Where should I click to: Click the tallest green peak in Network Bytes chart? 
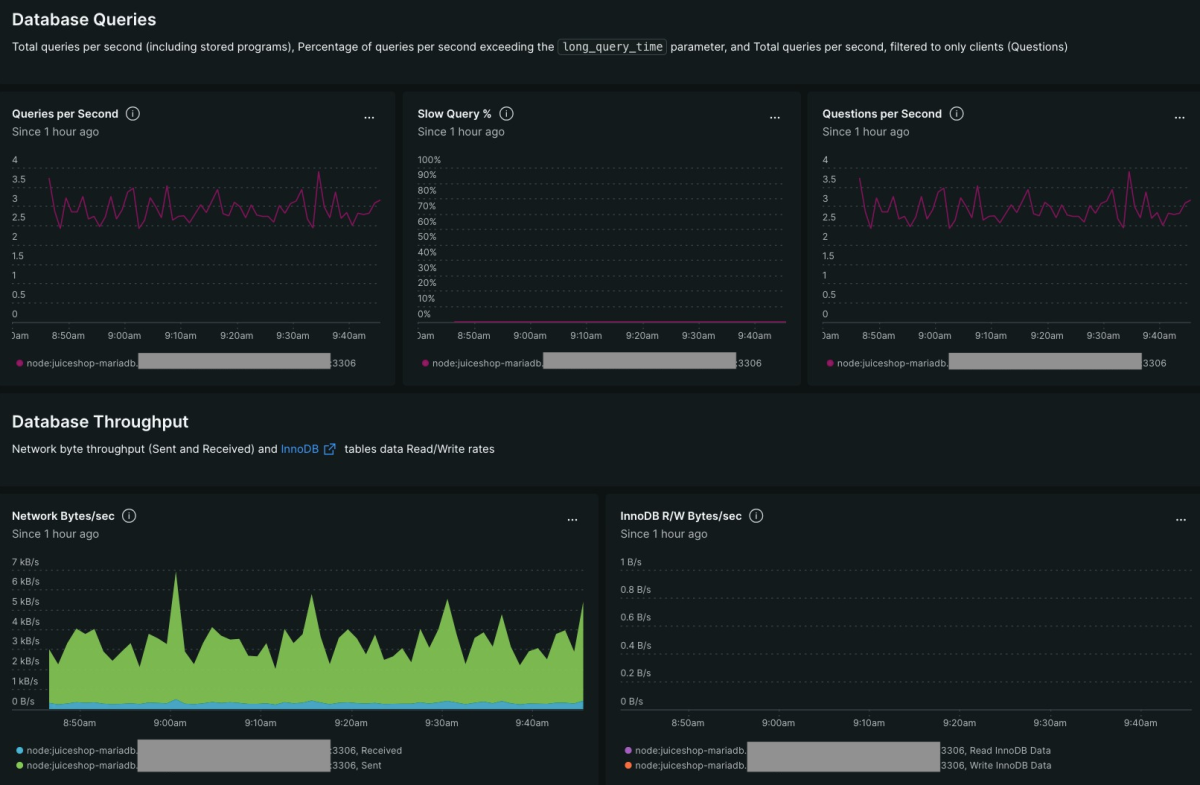(177, 575)
